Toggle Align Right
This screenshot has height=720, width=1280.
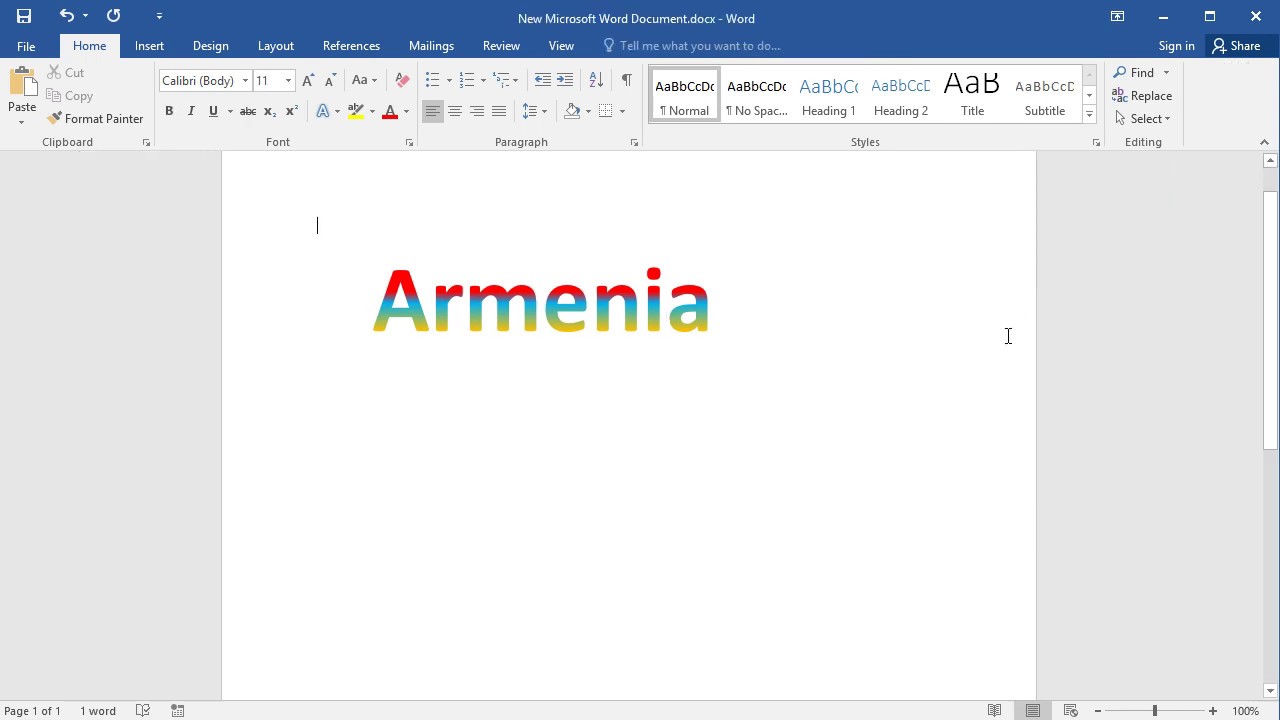coord(477,111)
